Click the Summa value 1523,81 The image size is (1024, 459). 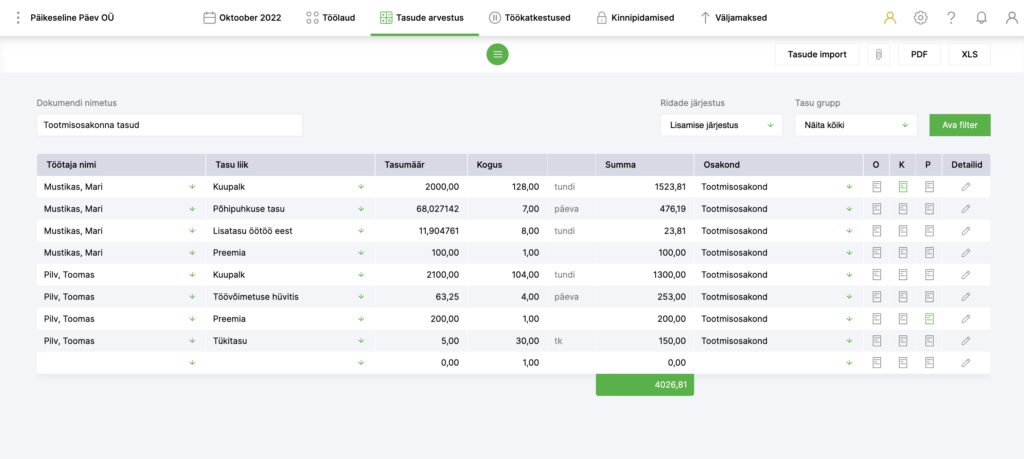point(671,187)
